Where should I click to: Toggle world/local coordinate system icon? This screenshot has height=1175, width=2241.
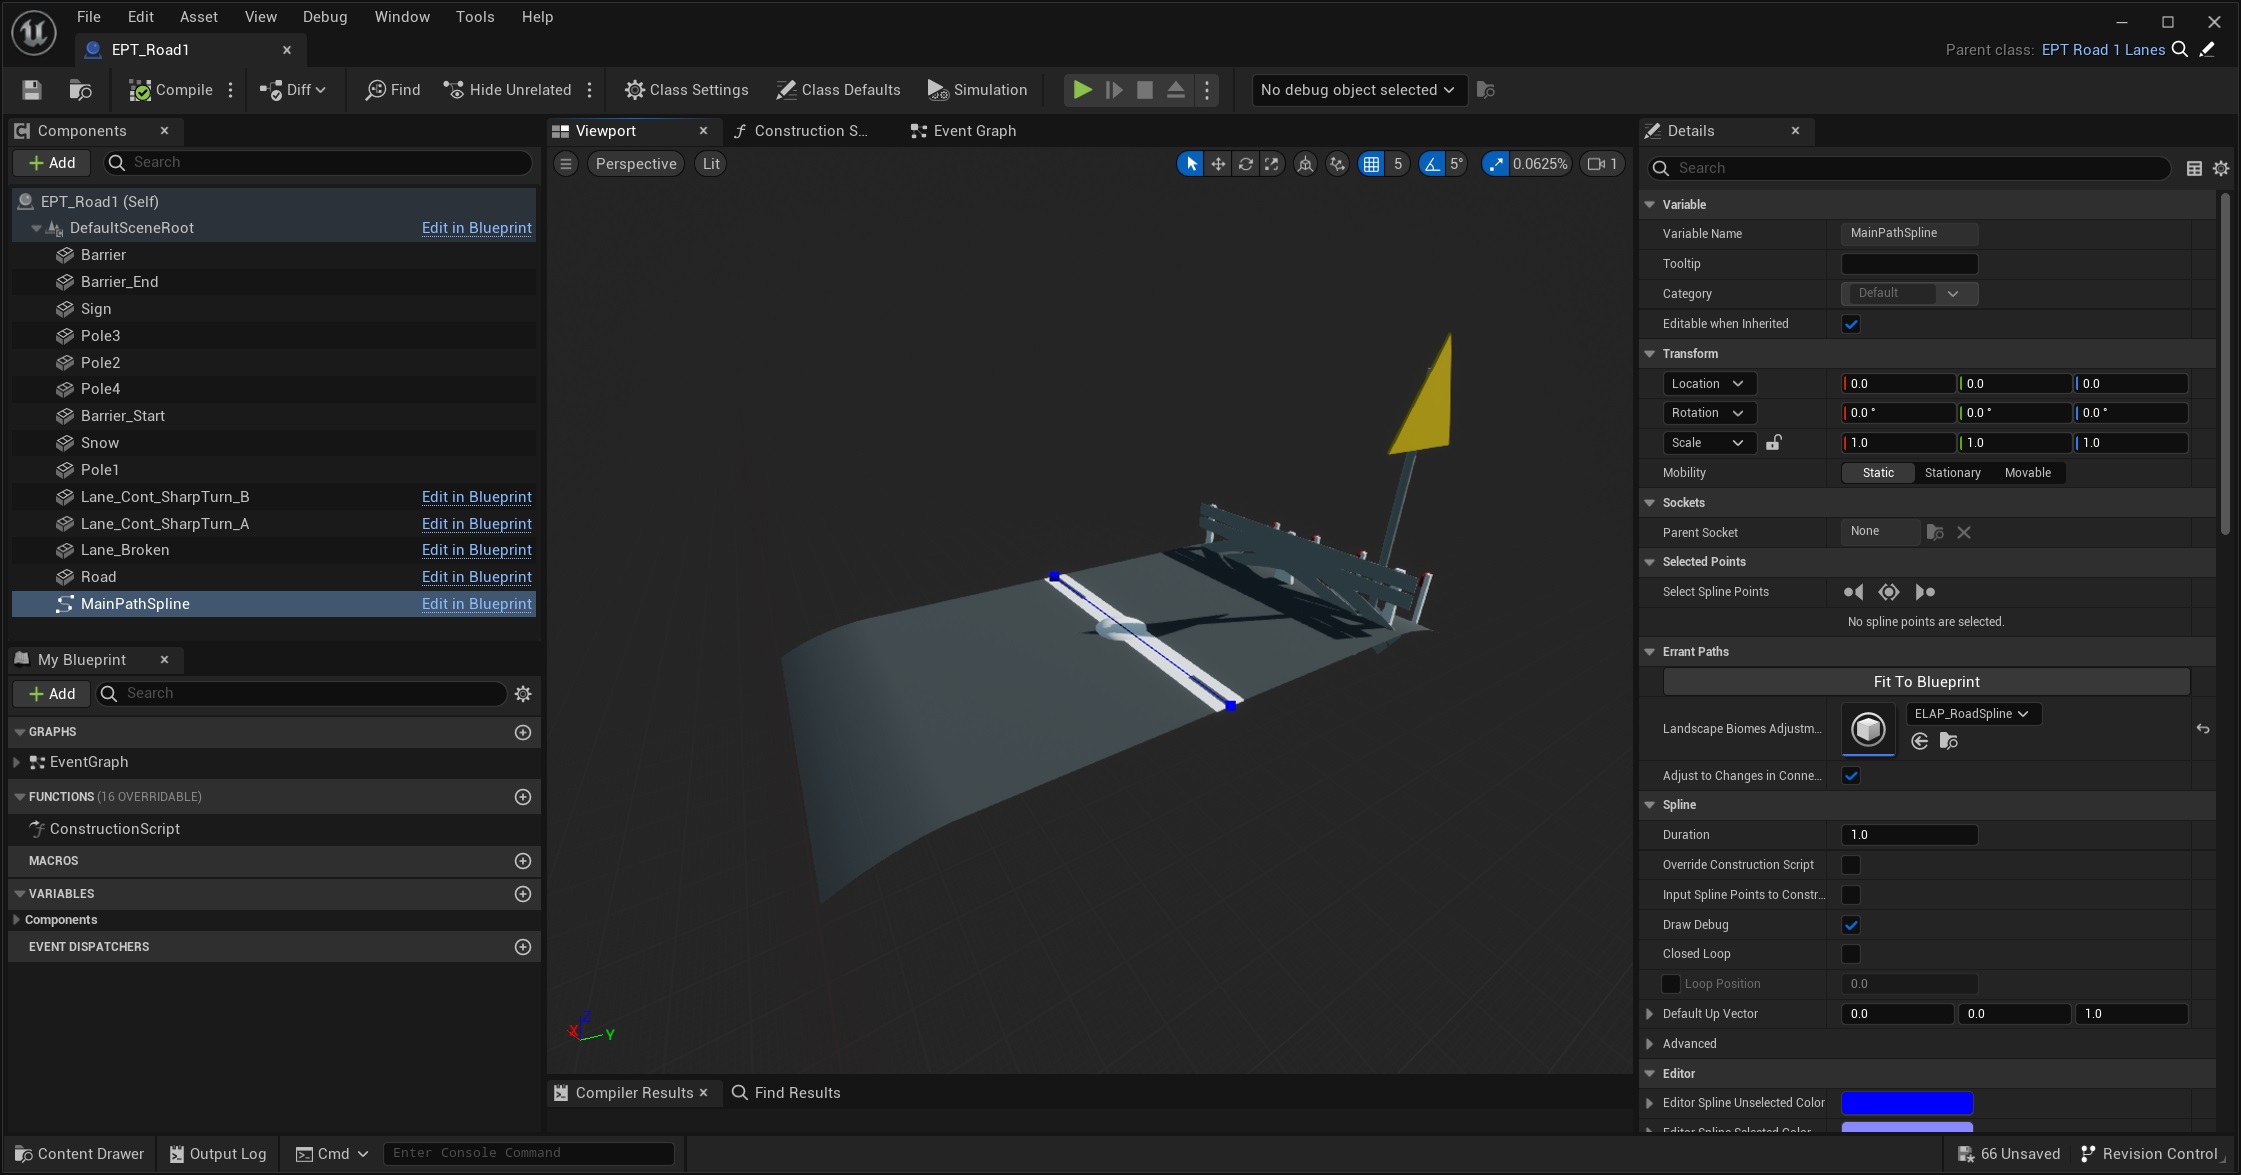click(1305, 164)
